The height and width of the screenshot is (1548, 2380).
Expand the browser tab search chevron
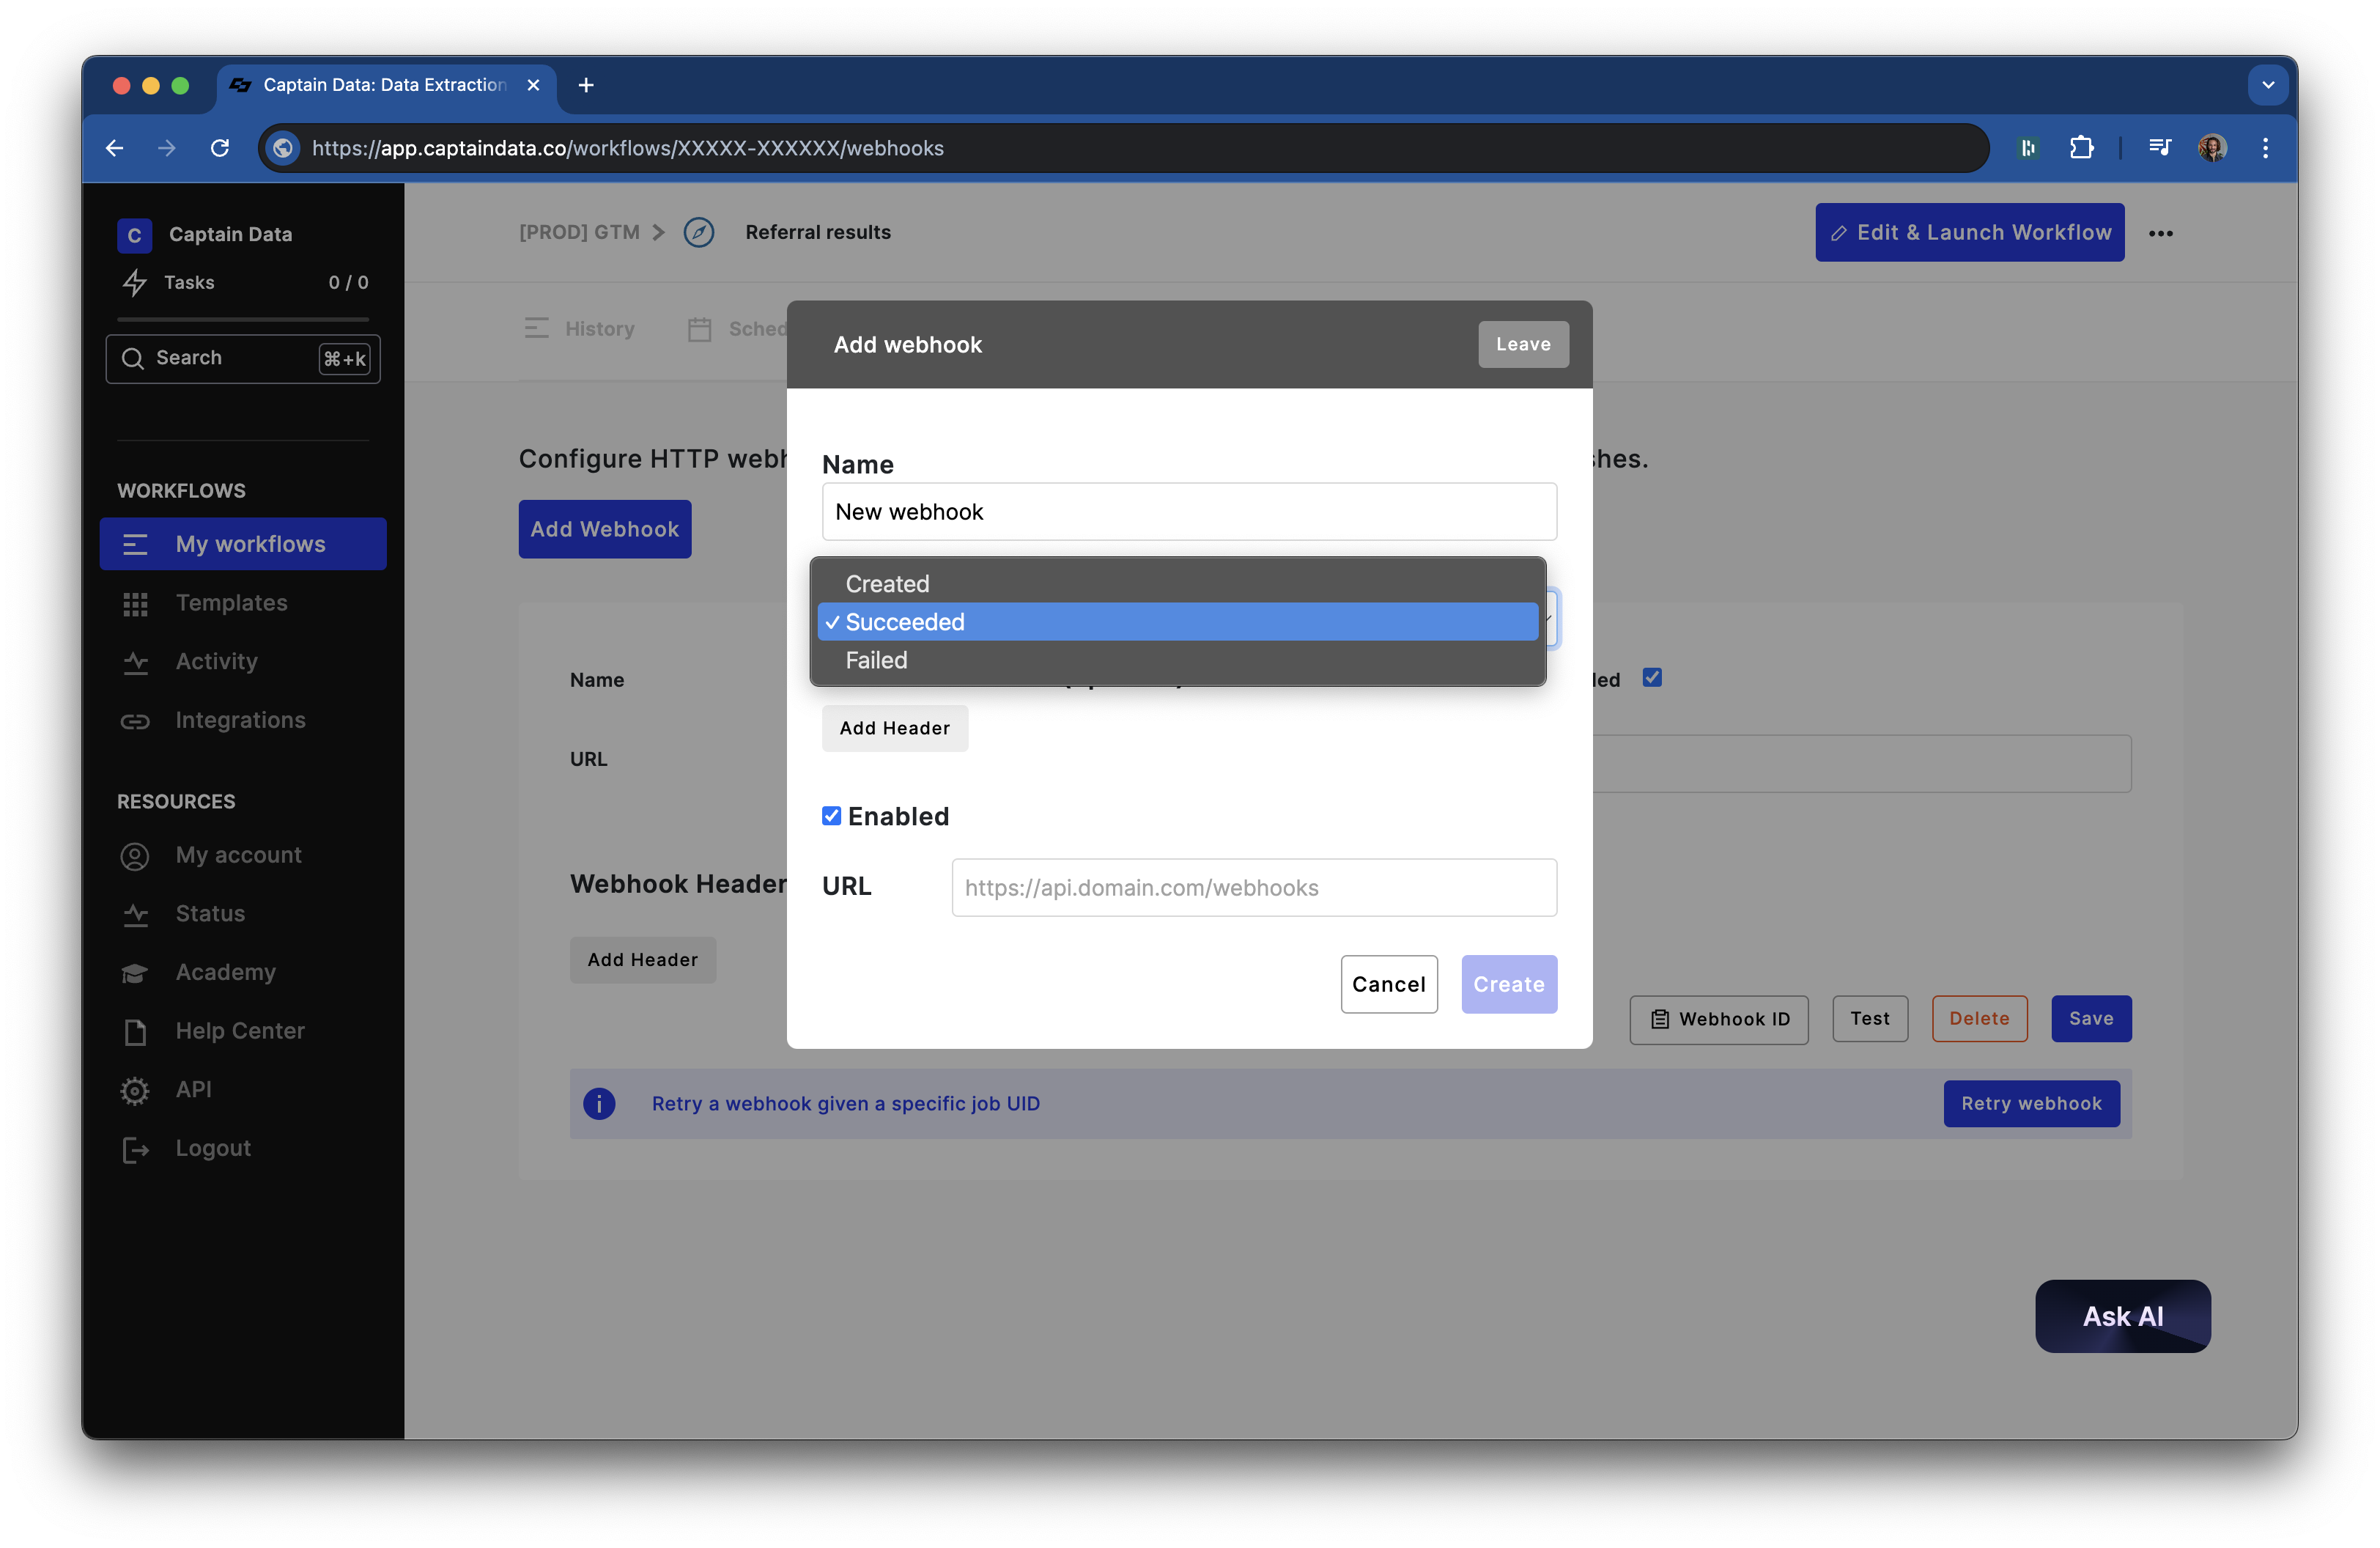(2268, 85)
